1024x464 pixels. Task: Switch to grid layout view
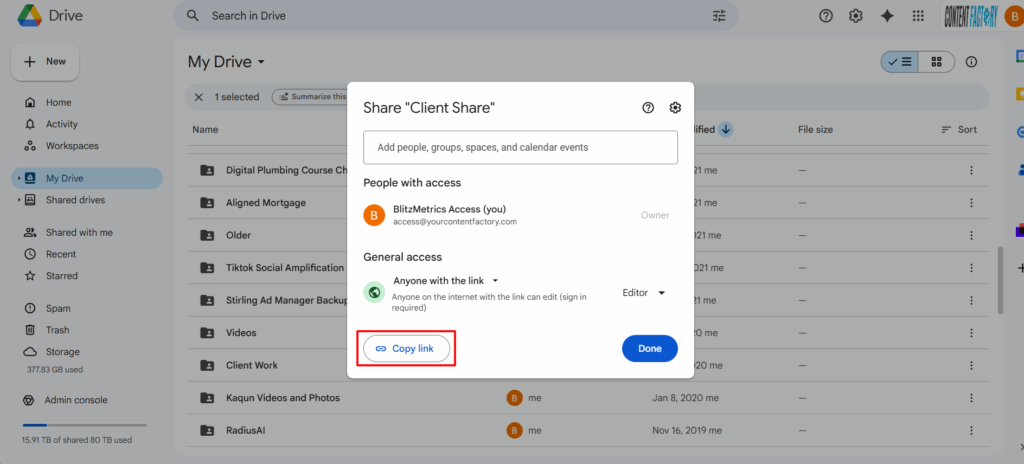(936, 62)
